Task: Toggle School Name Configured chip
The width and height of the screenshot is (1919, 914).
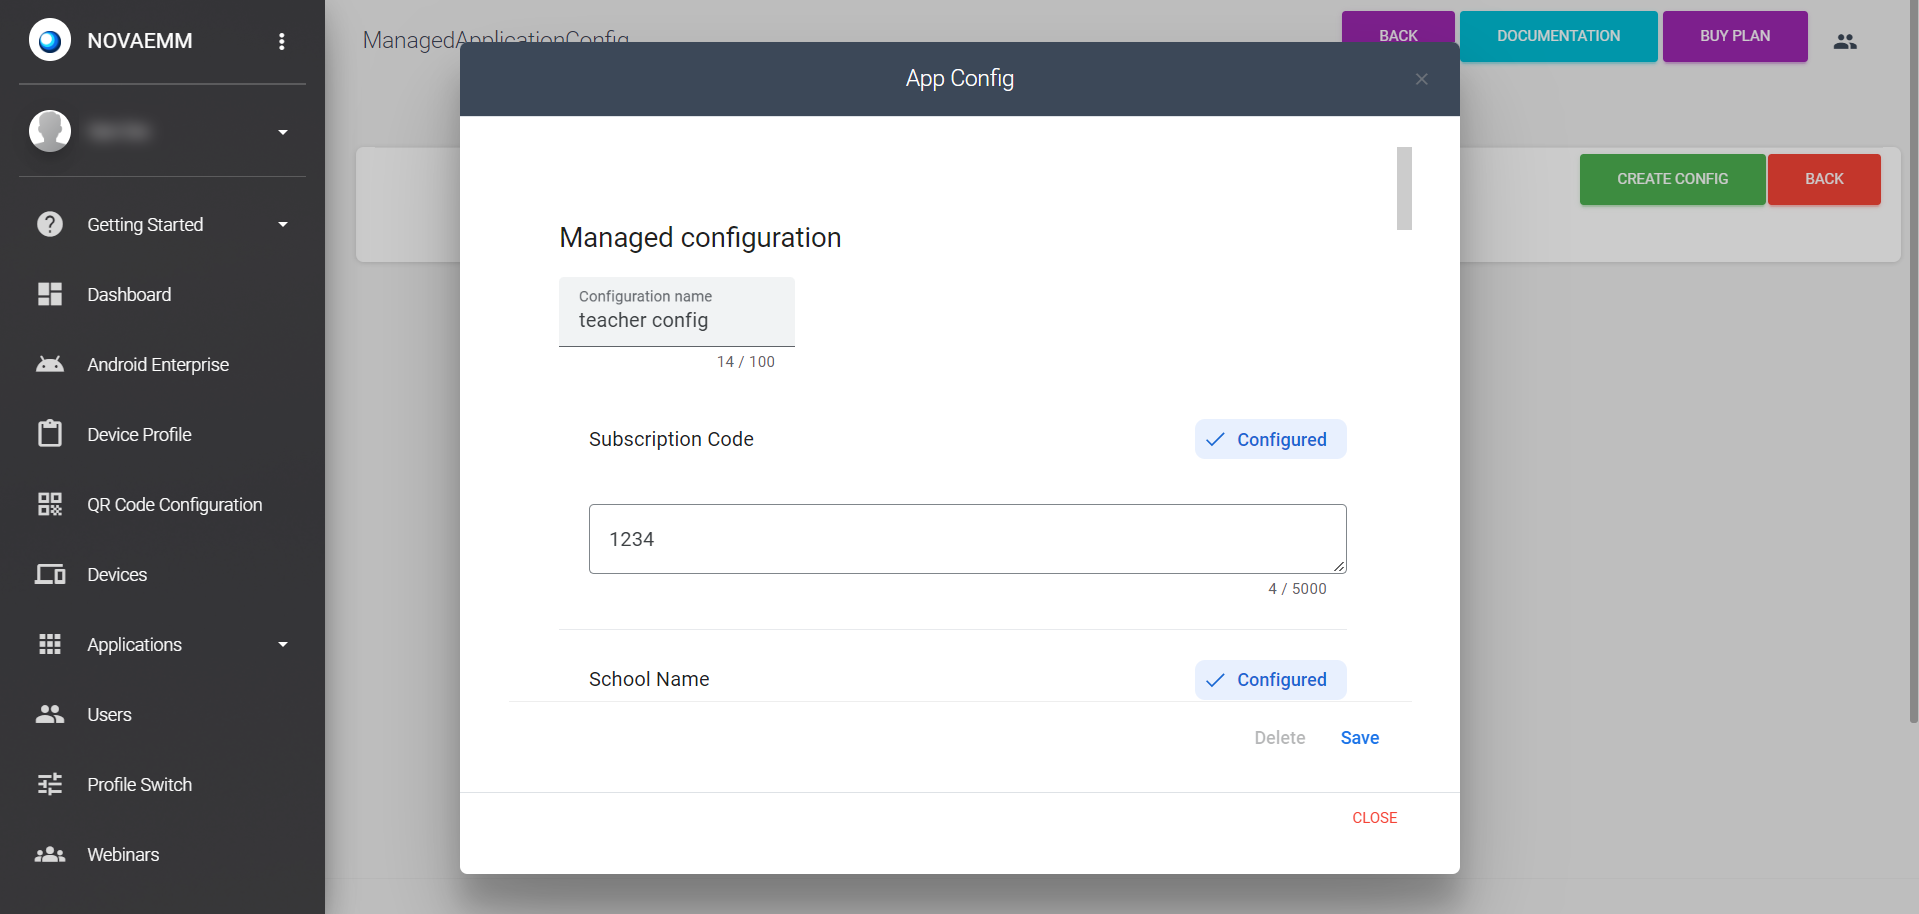Action: 1270,680
